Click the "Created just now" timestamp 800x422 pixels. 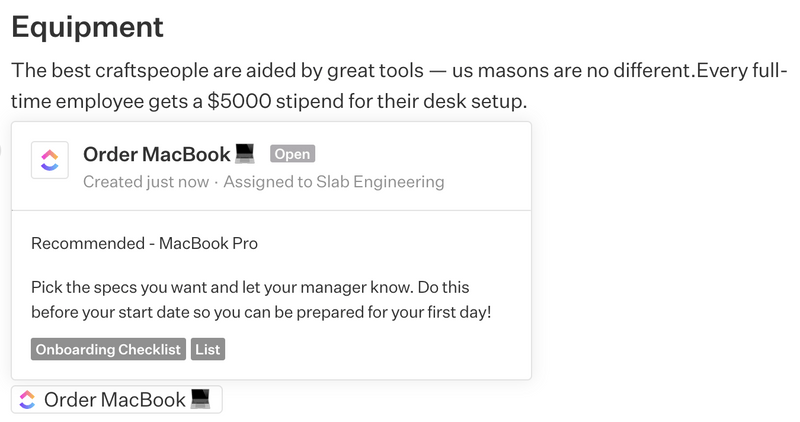click(x=145, y=182)
